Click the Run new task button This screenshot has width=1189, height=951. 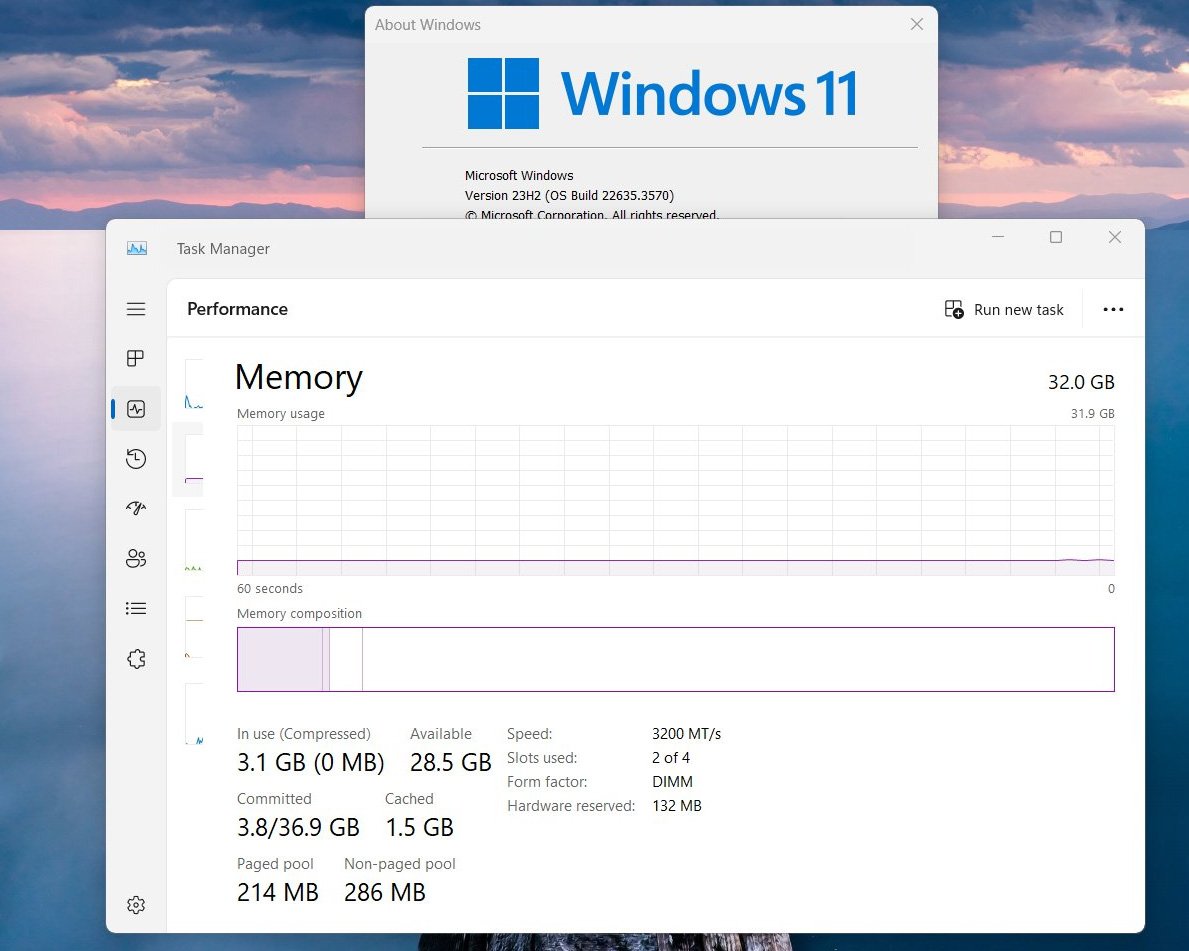(1004, 310)
